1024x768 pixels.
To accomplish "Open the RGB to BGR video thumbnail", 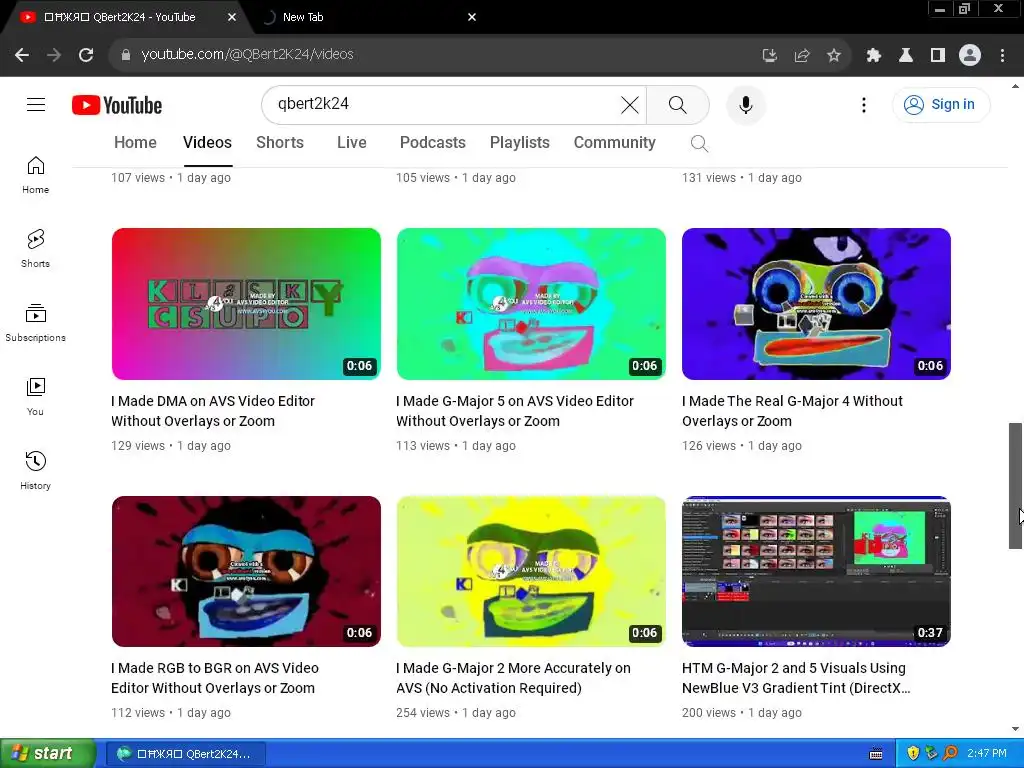I will [246, 571].
